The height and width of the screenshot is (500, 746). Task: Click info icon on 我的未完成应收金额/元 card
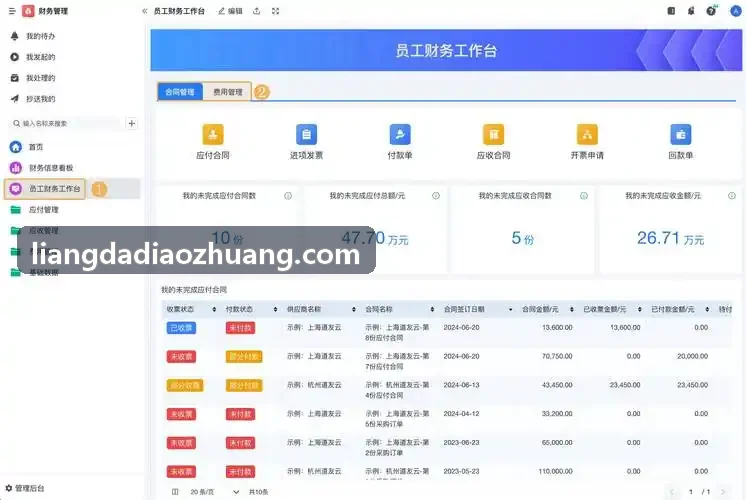[x=732, y=196]
